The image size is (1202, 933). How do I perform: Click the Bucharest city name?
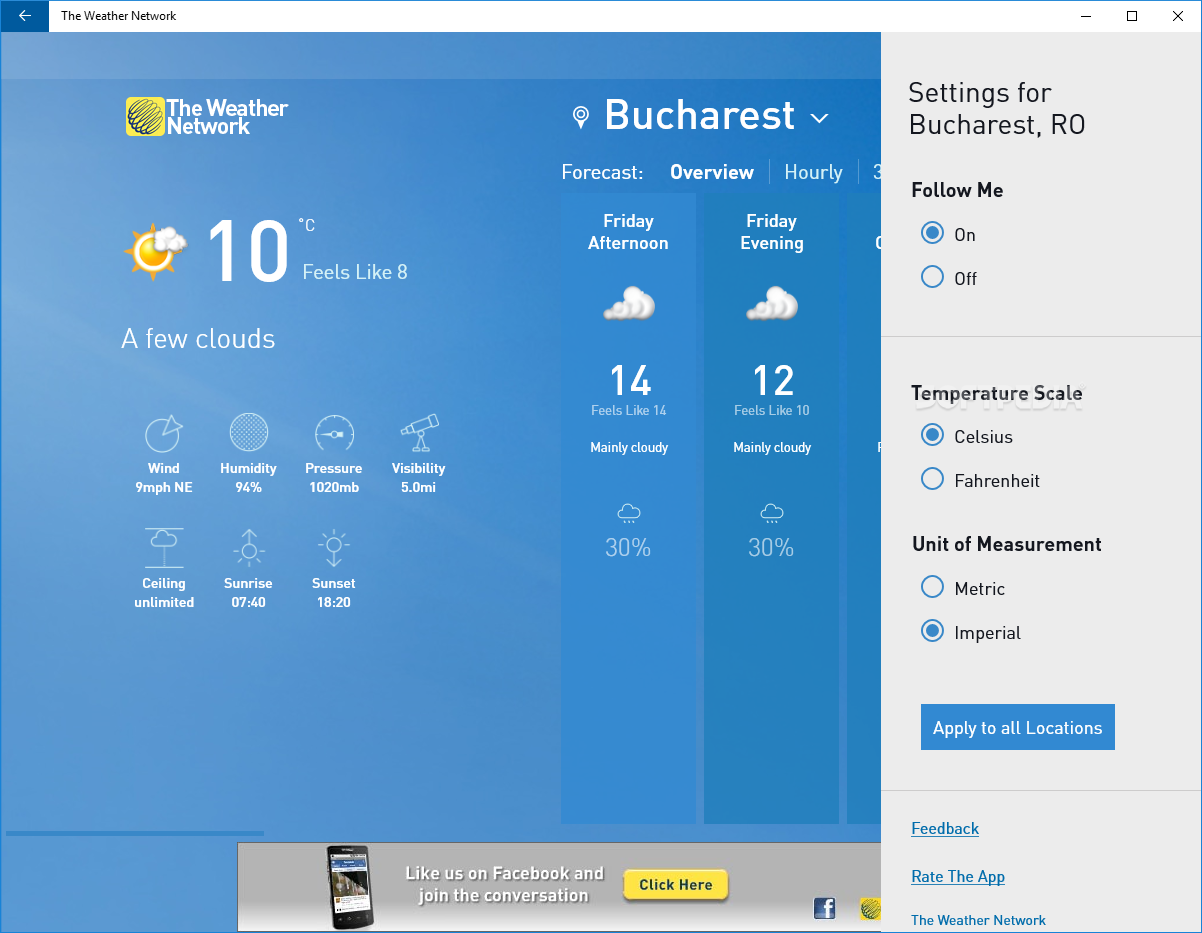700,116
